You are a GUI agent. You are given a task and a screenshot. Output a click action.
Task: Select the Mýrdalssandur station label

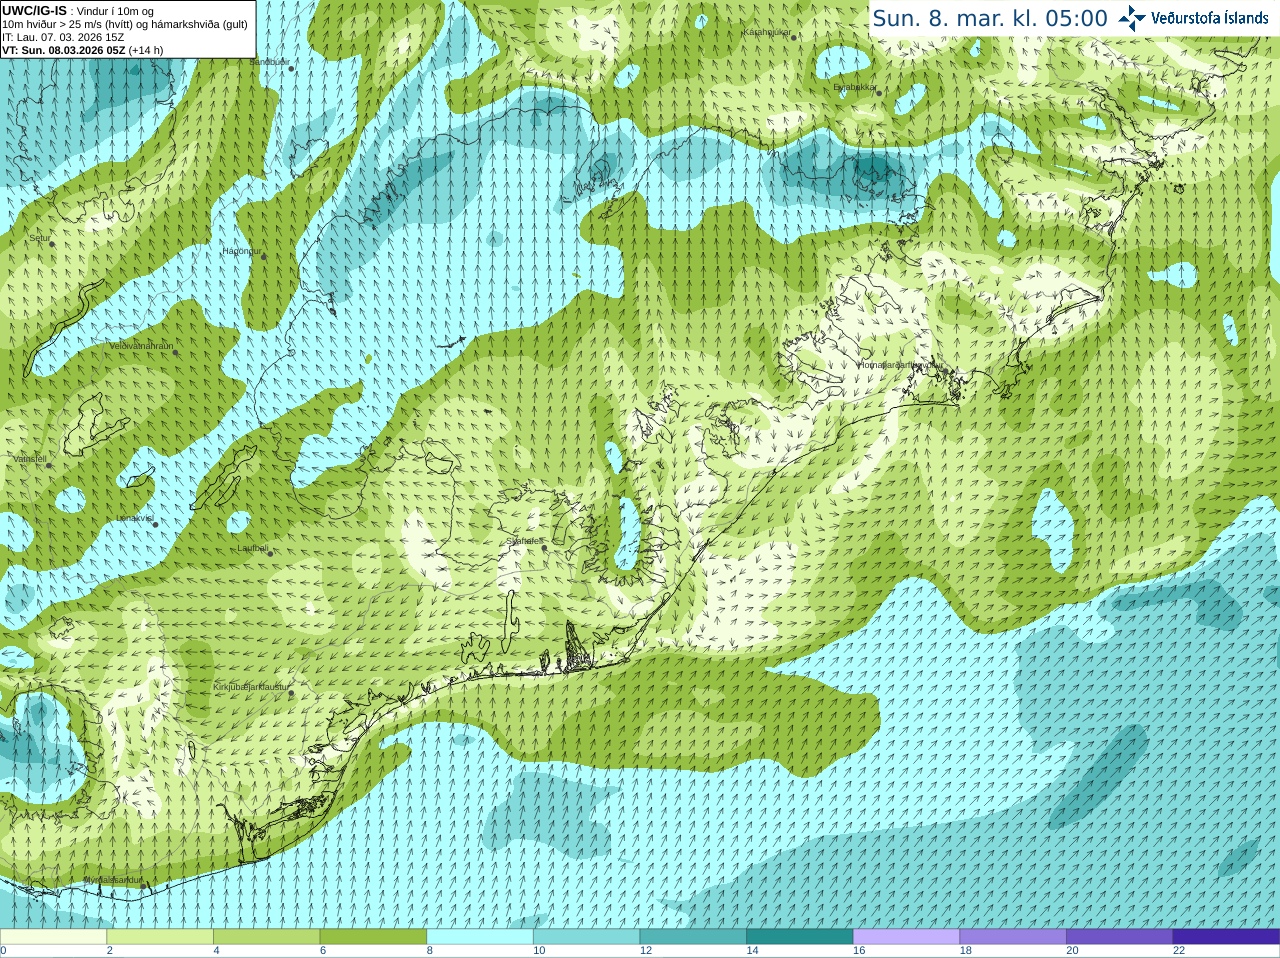(x=113, y=880)
